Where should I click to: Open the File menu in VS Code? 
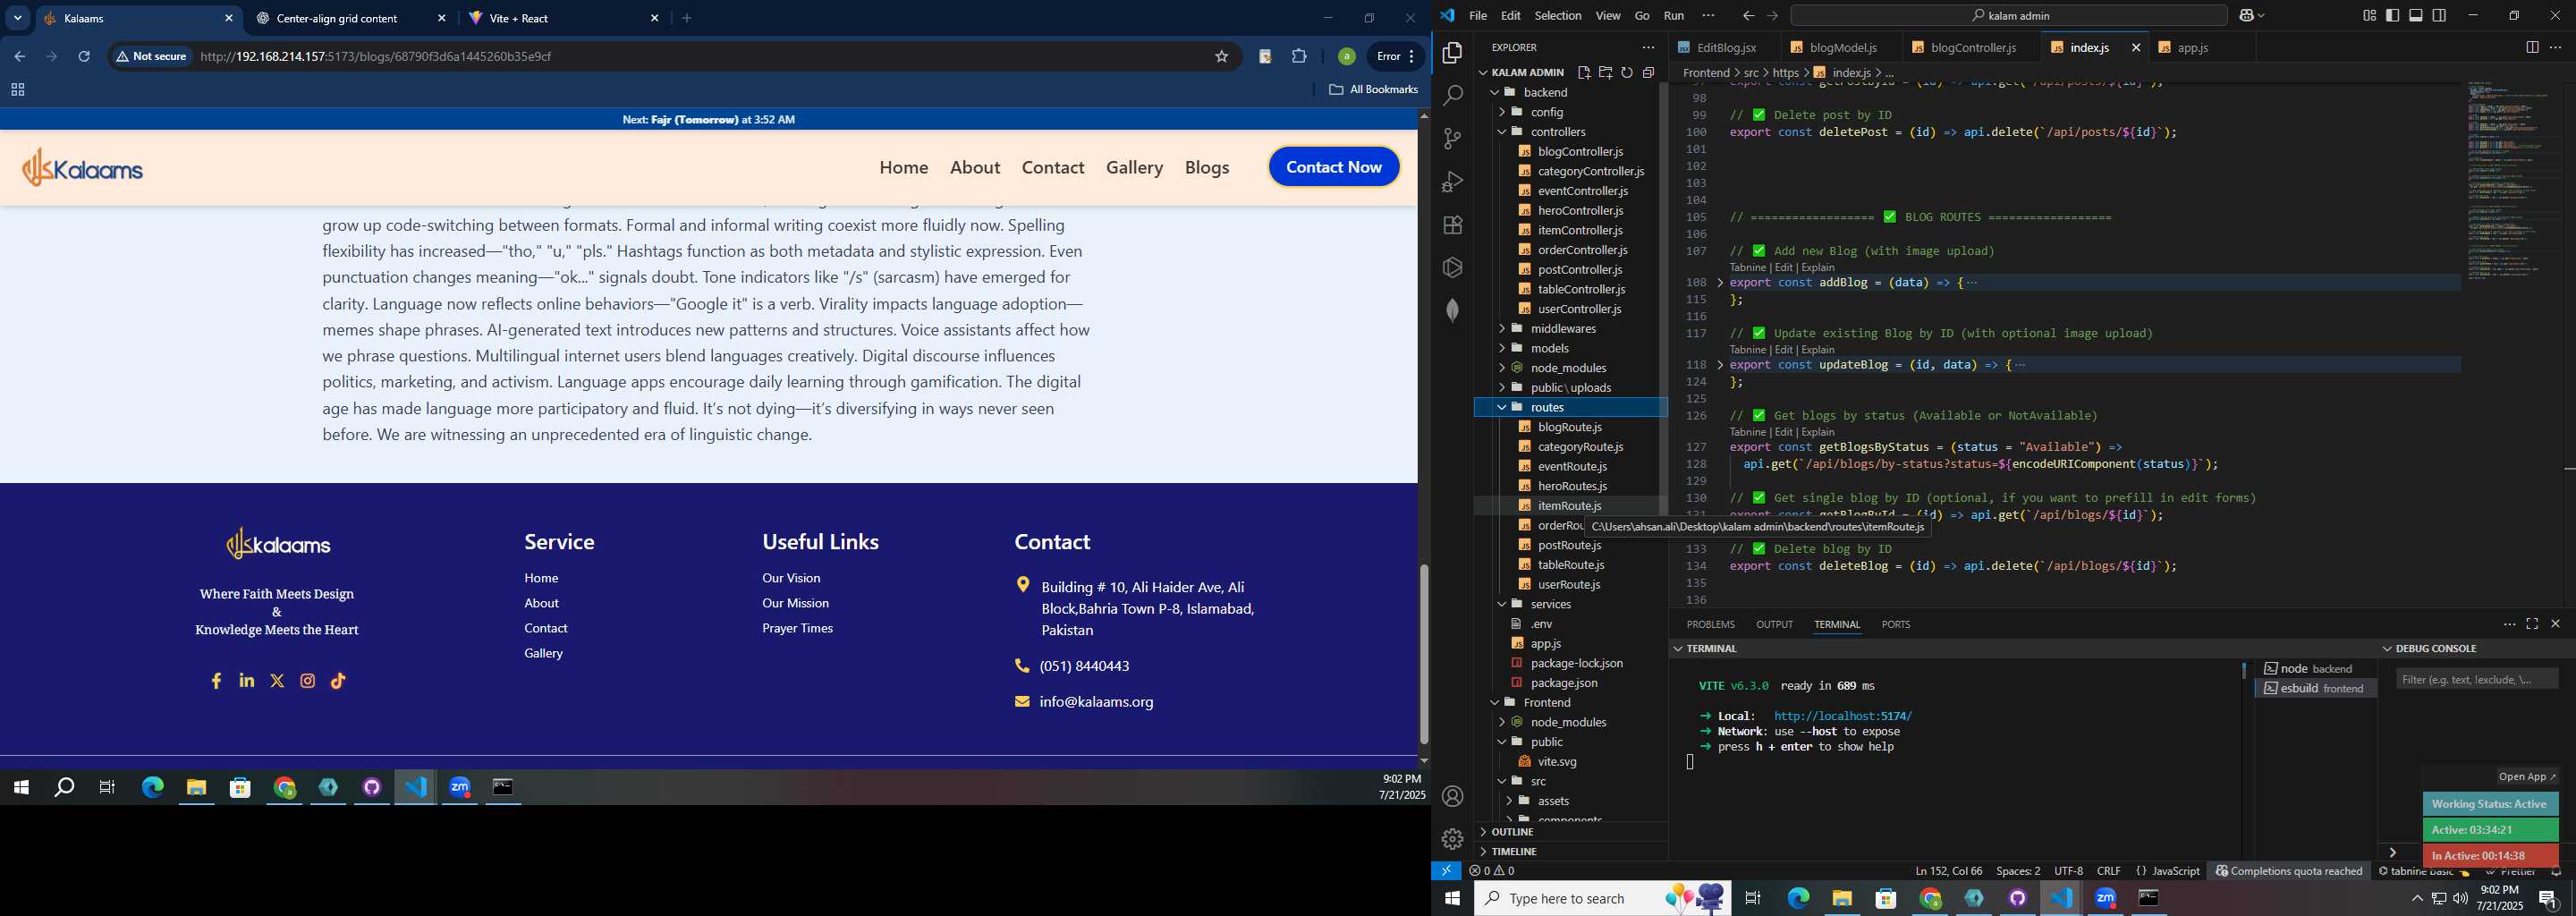1477,16
